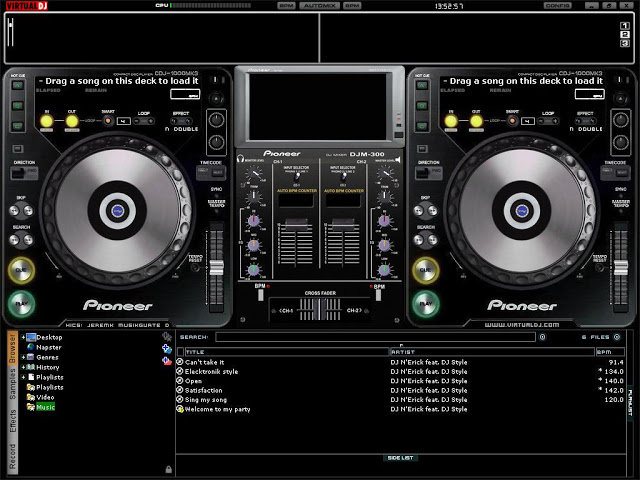The image size is (640, 480).
Task: Focus the SEARCH input field
Action: [x=375, y=337]
